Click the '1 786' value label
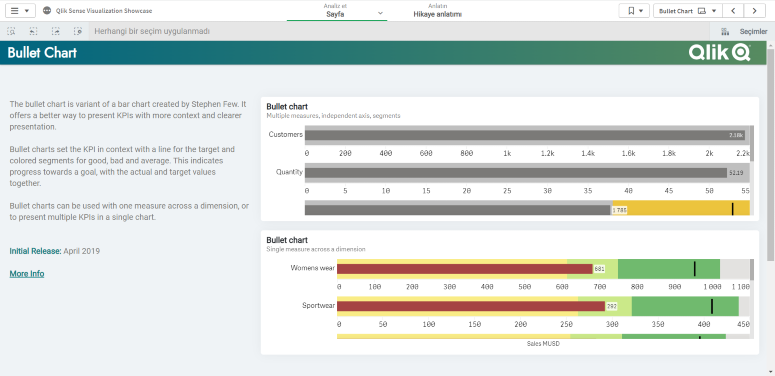 620,210
